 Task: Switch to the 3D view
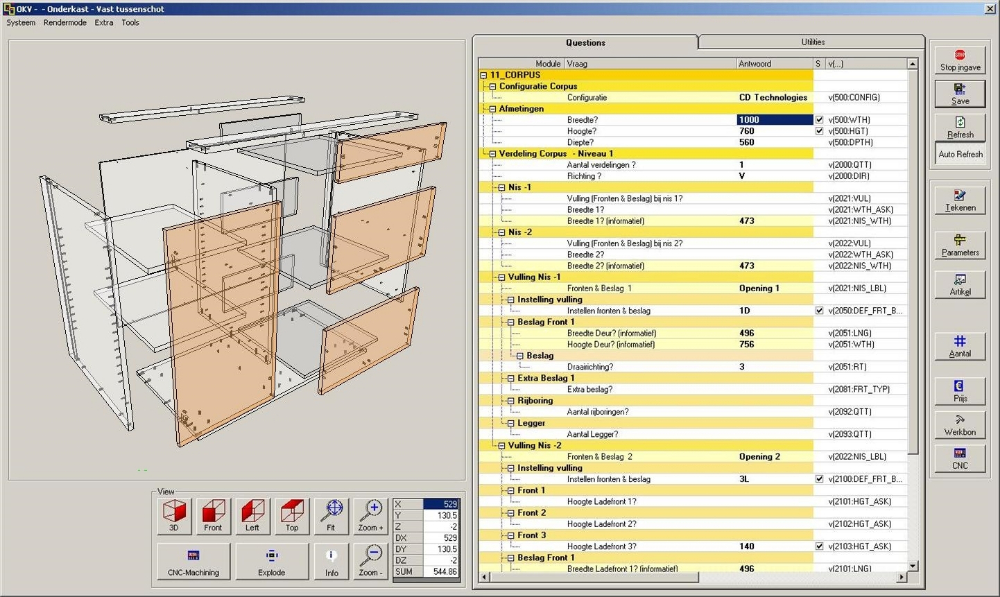point(173,512)
